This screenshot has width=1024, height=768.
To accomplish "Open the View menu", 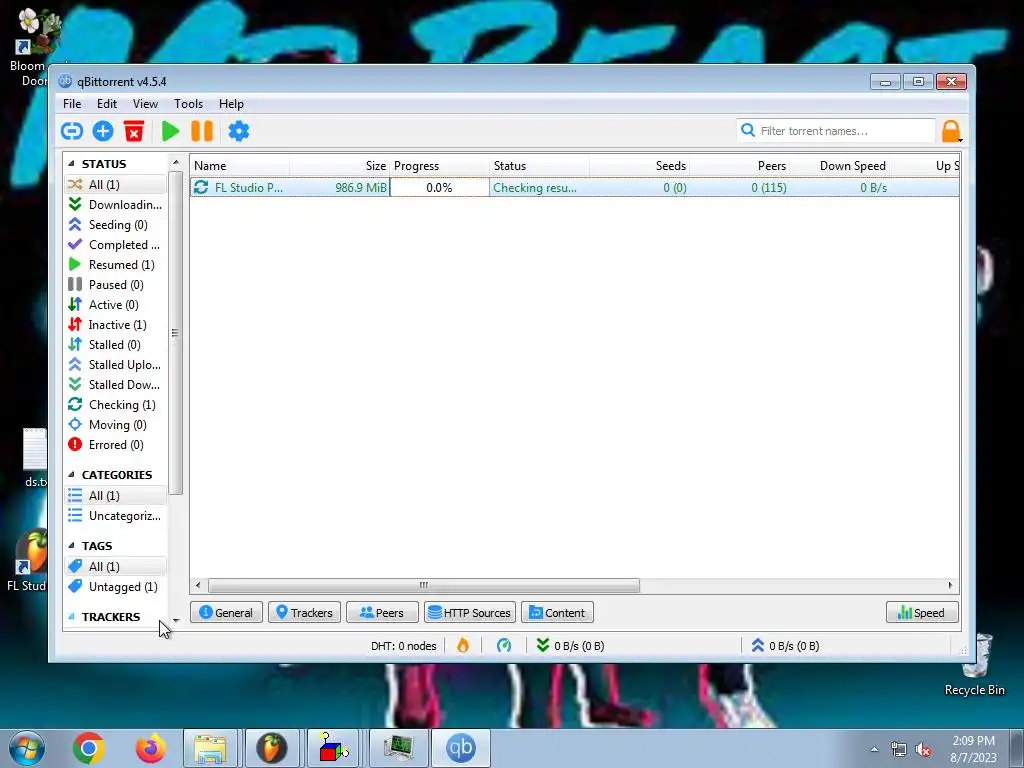I will (x=145, y=104).
